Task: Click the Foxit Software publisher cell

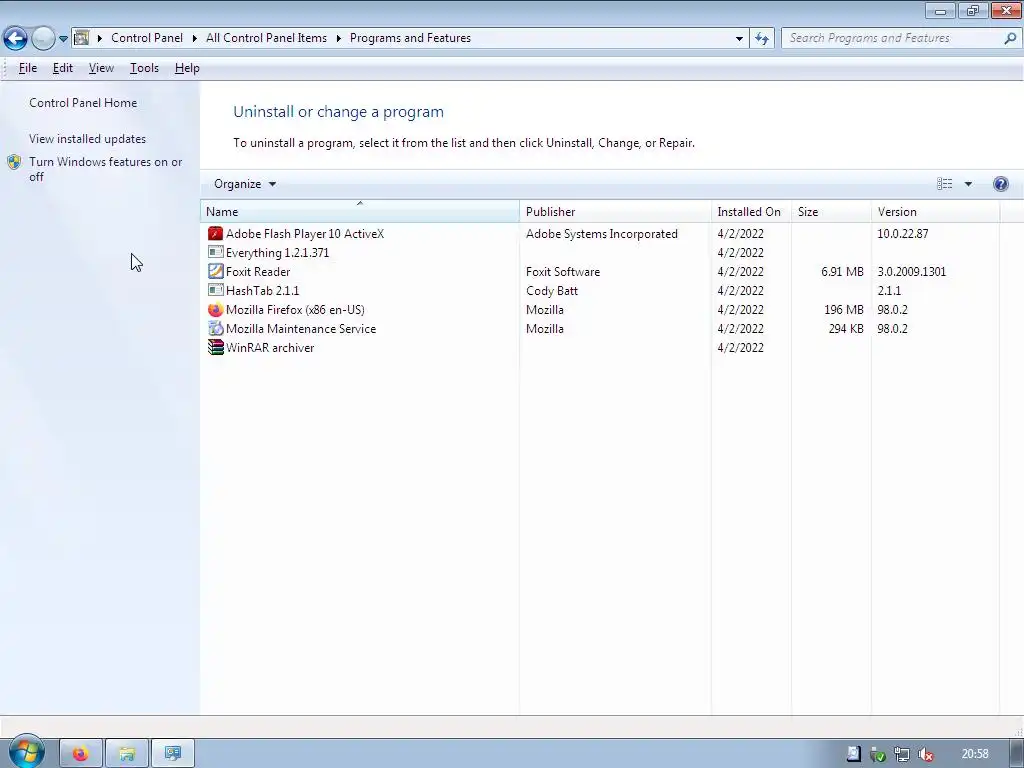Action: click(x=563, y=271)
